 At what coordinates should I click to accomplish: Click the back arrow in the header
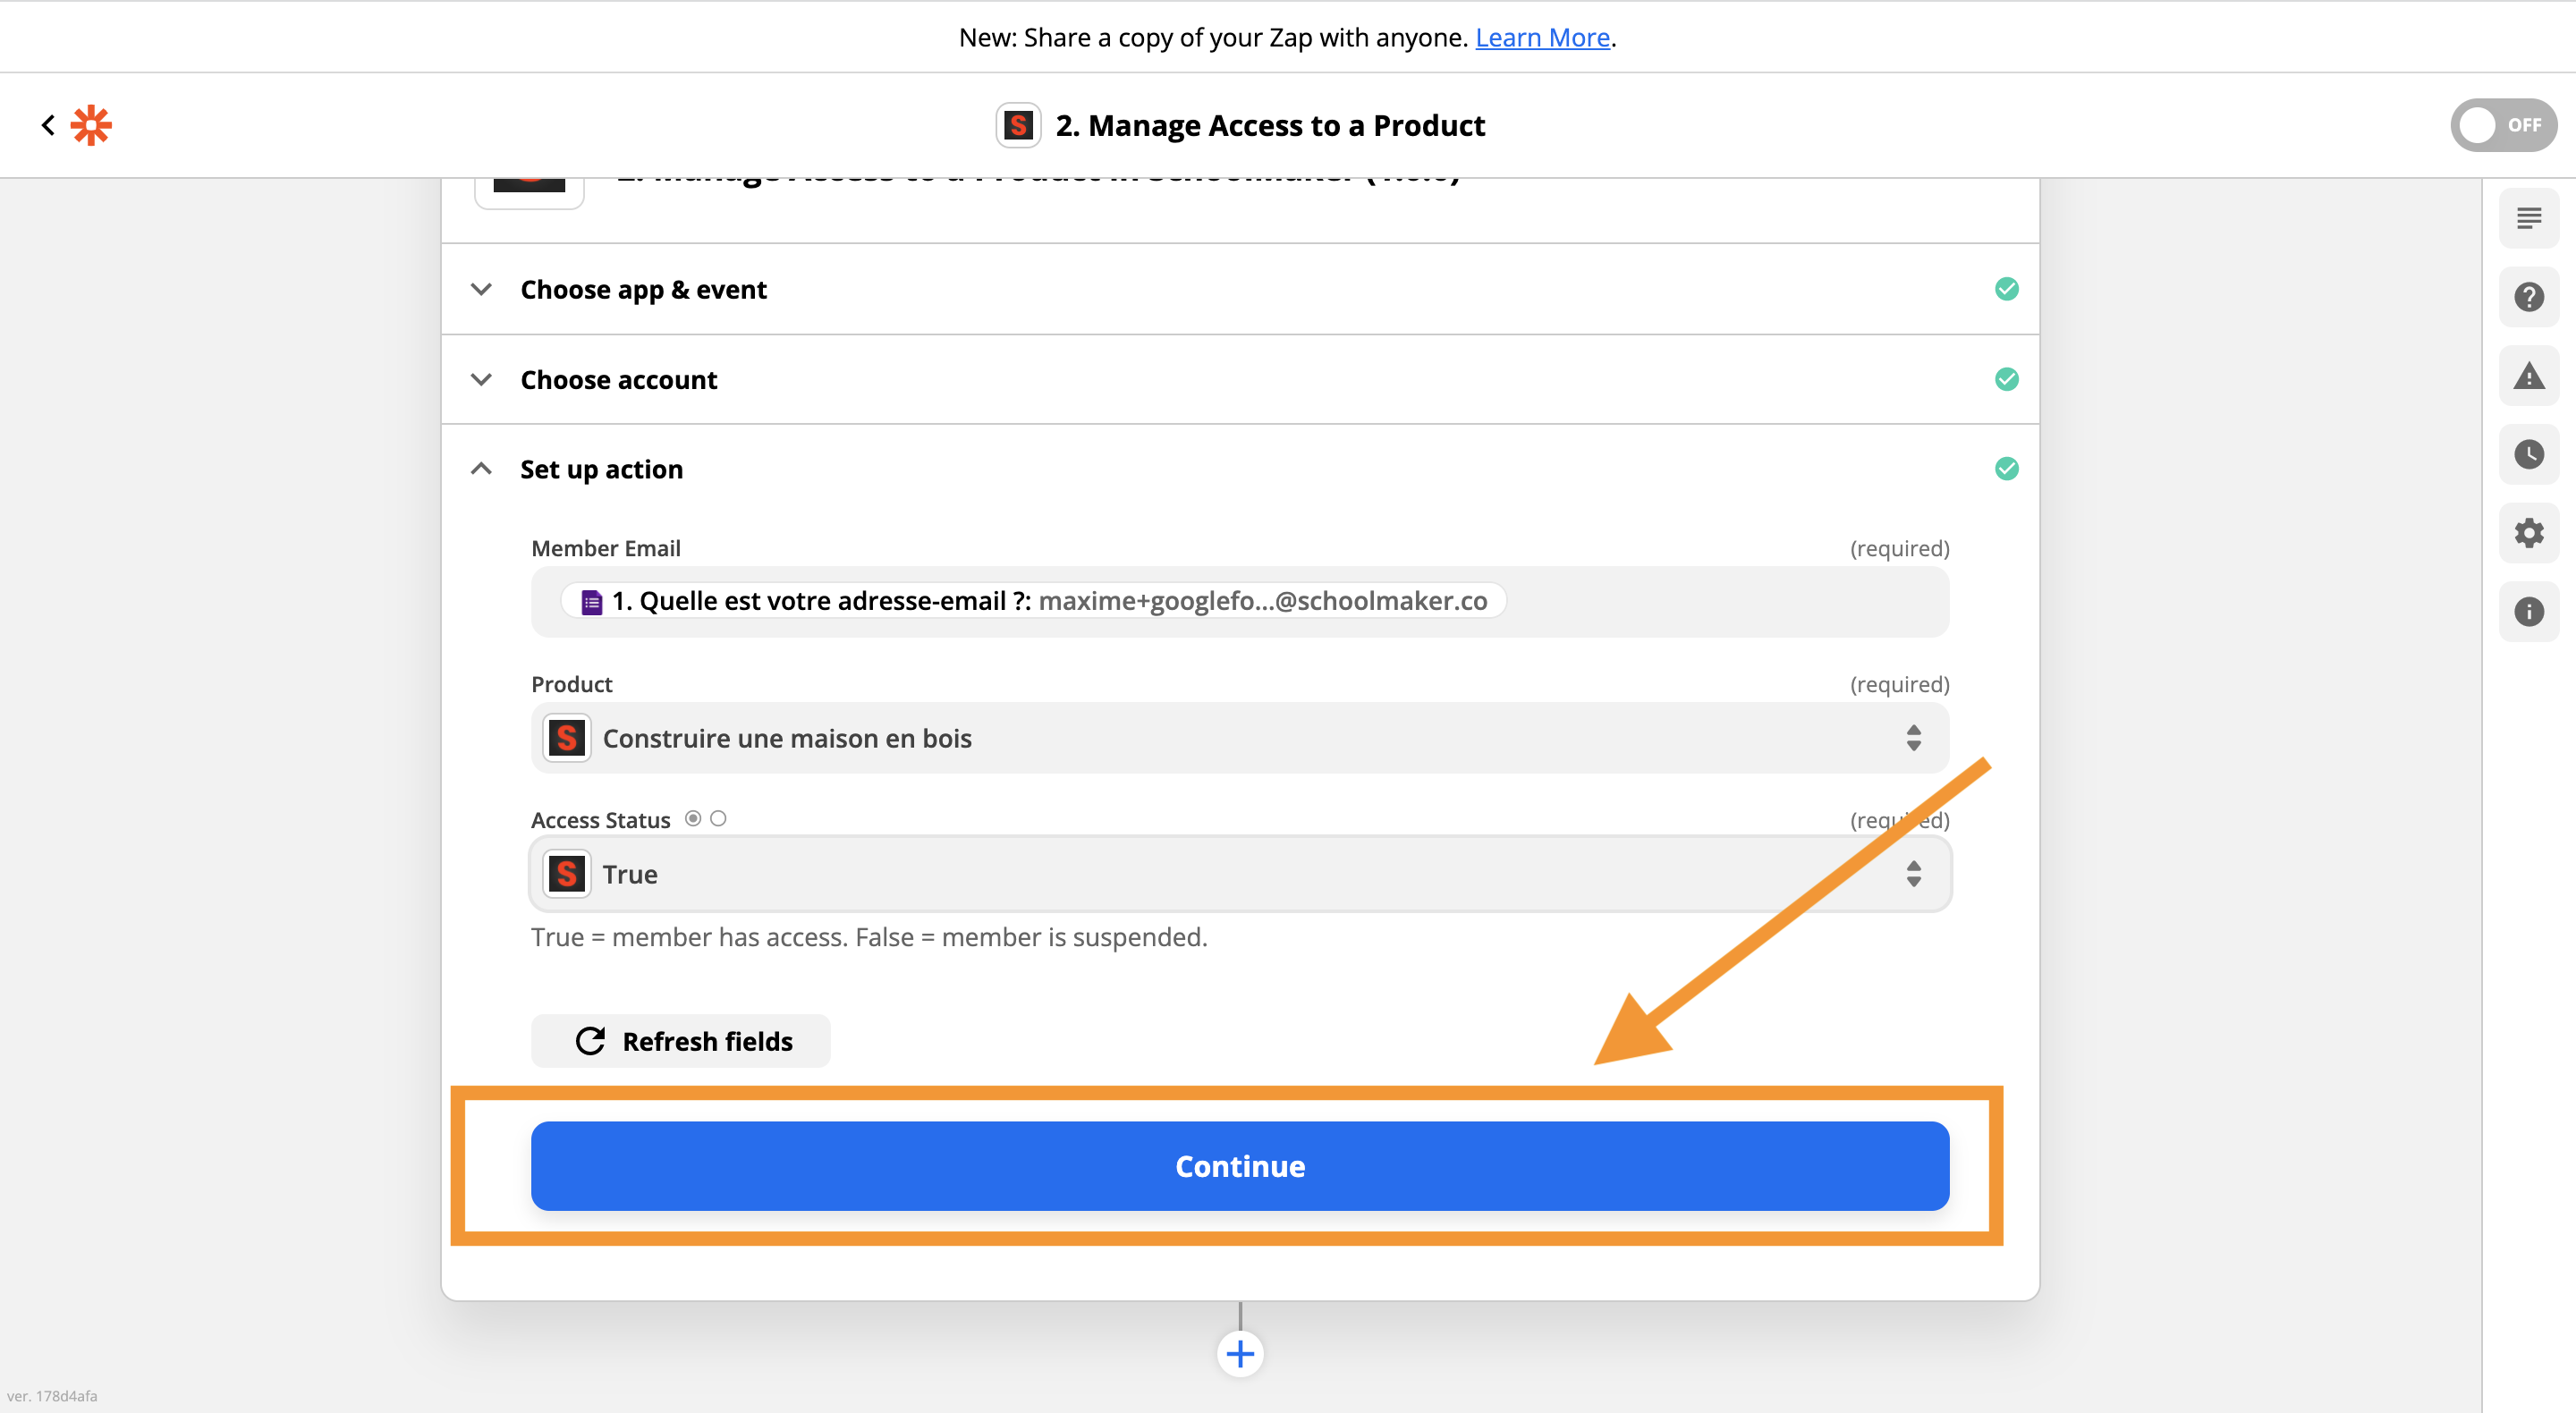click(47, 125)
